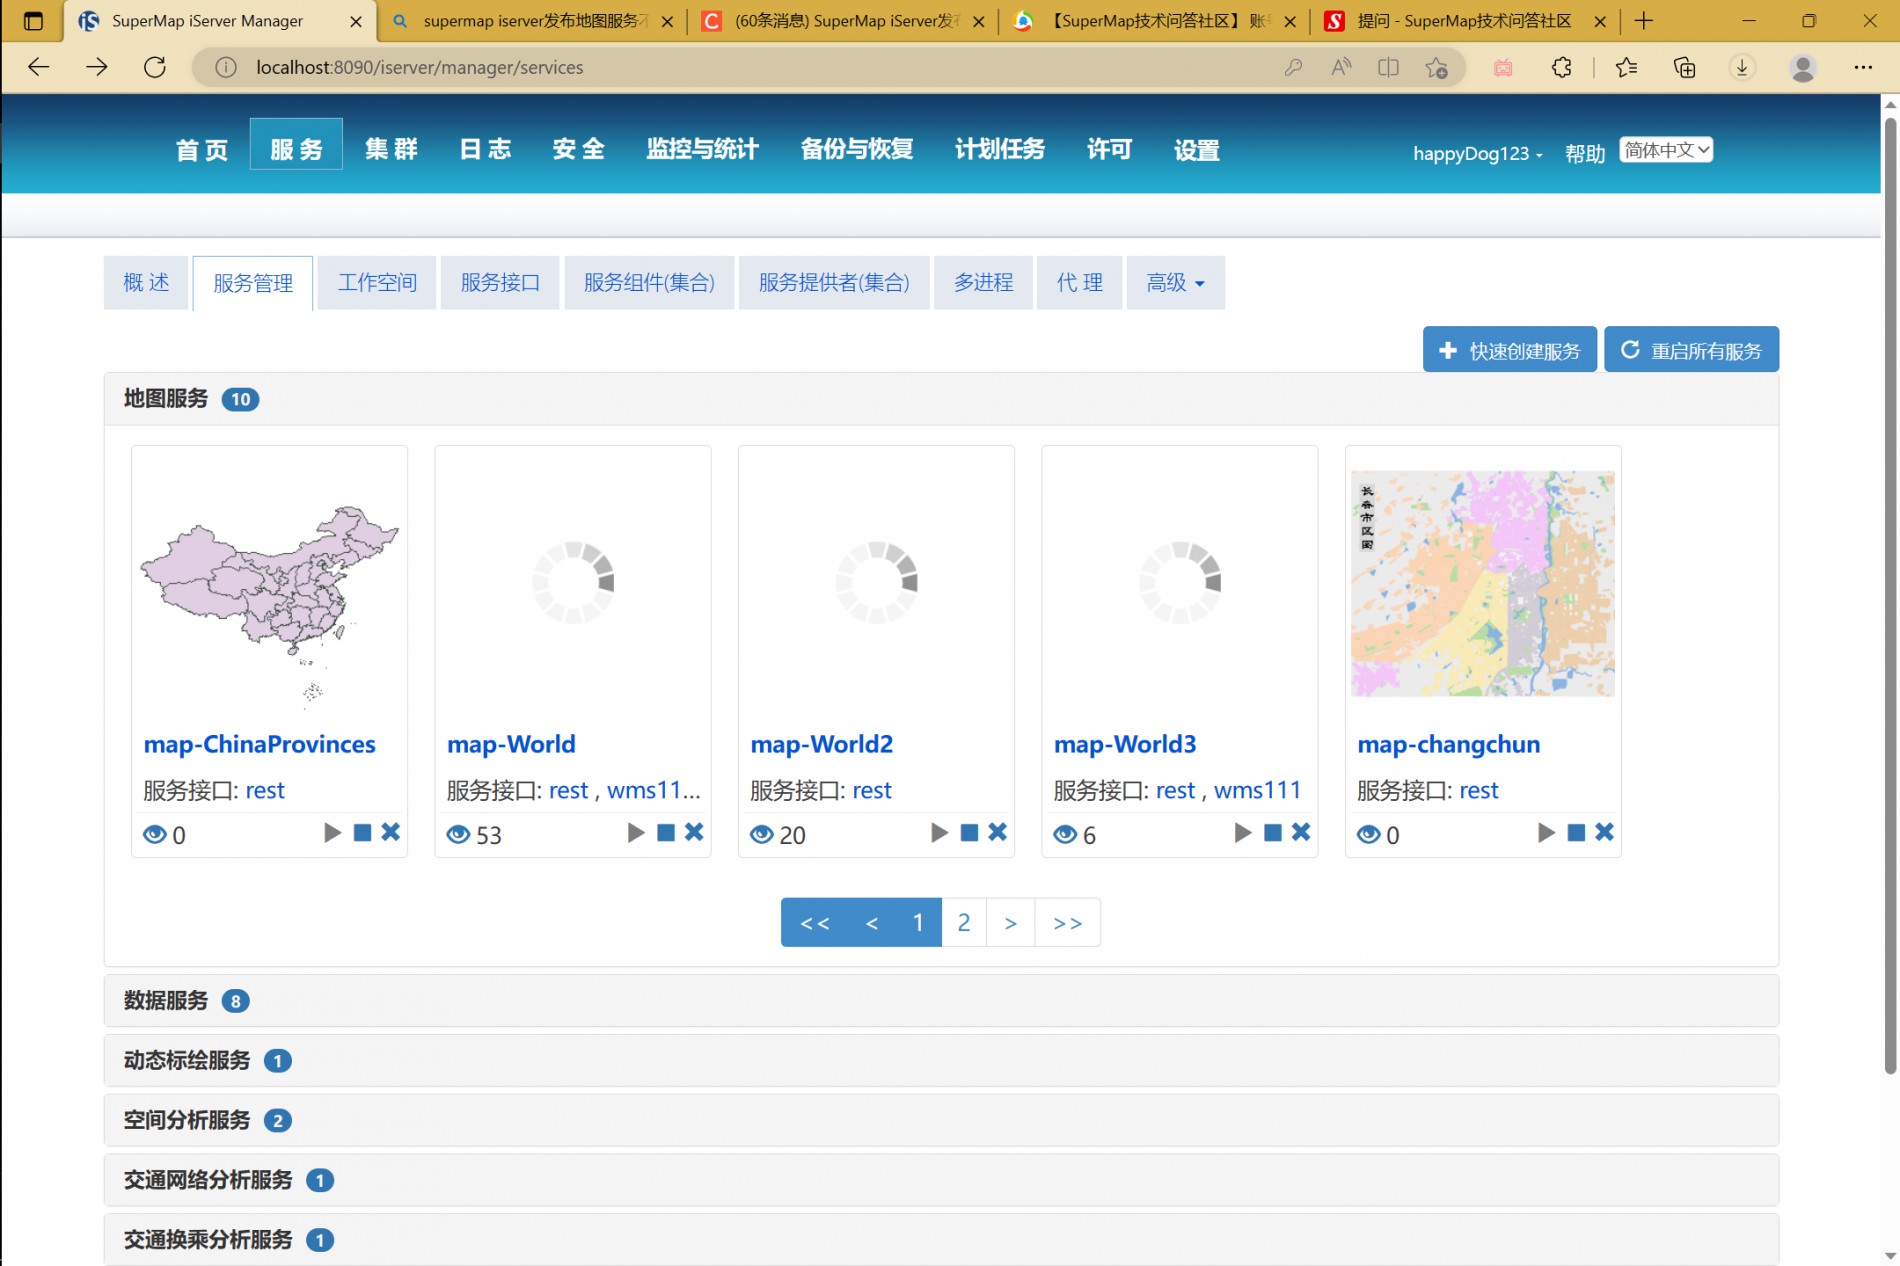The image size is (1900, 1266).
Task: Start the map-changchun service
Action: click(1546, 833)
